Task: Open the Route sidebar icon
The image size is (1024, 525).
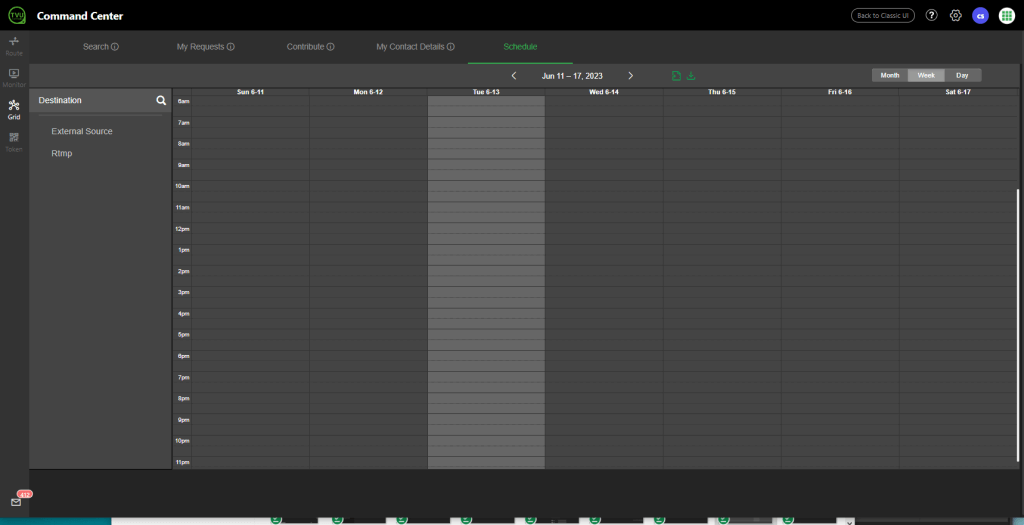Action: (14, 45)
